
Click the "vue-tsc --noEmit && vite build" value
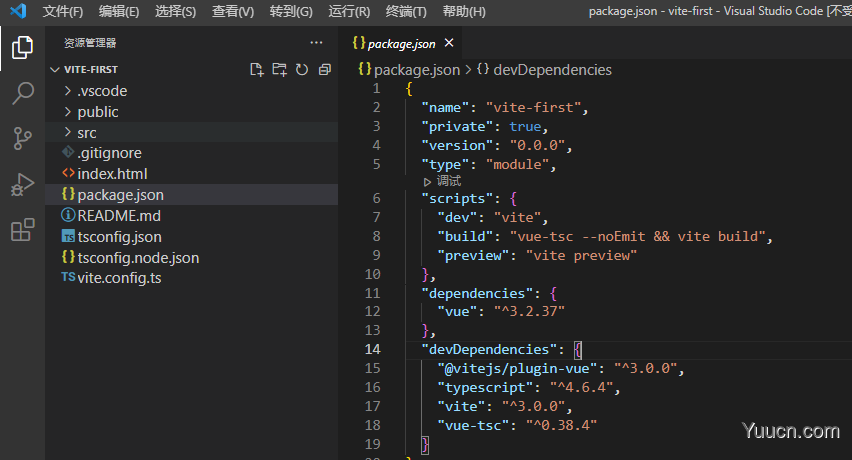pyautogui.click(x=637, y=236)
